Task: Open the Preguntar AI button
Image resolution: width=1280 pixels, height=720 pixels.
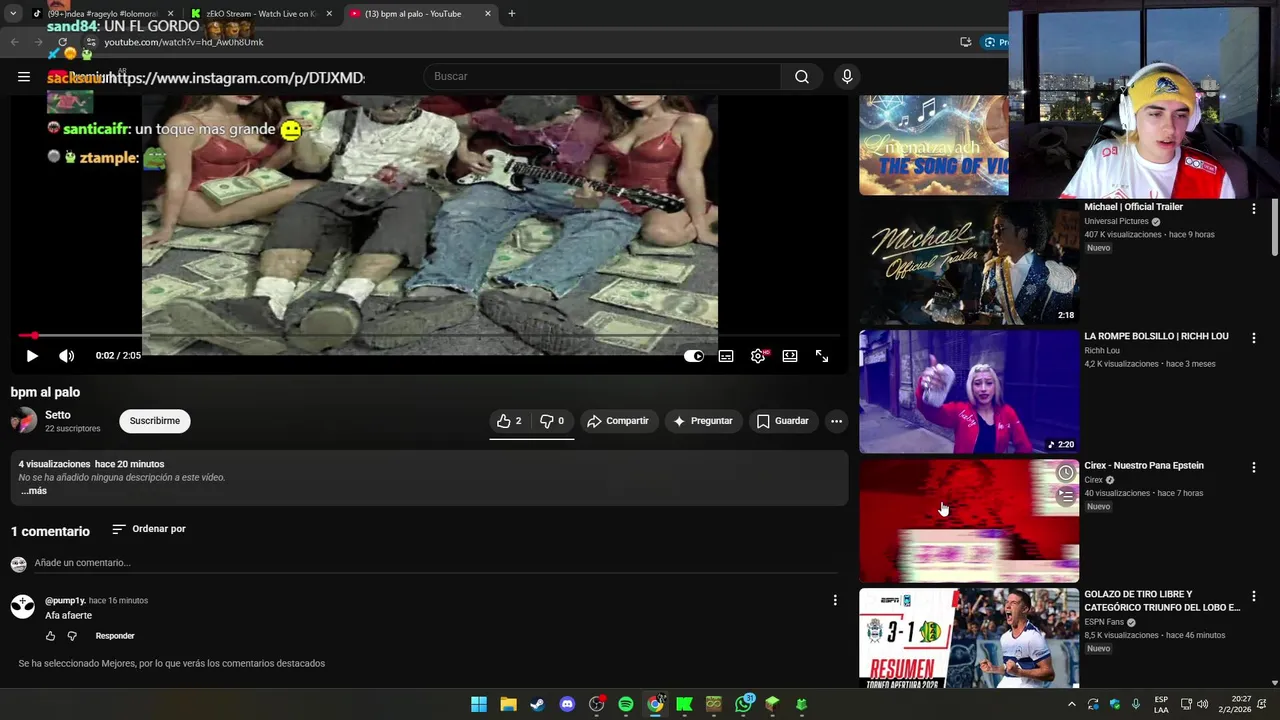Action: coord(703,421)
